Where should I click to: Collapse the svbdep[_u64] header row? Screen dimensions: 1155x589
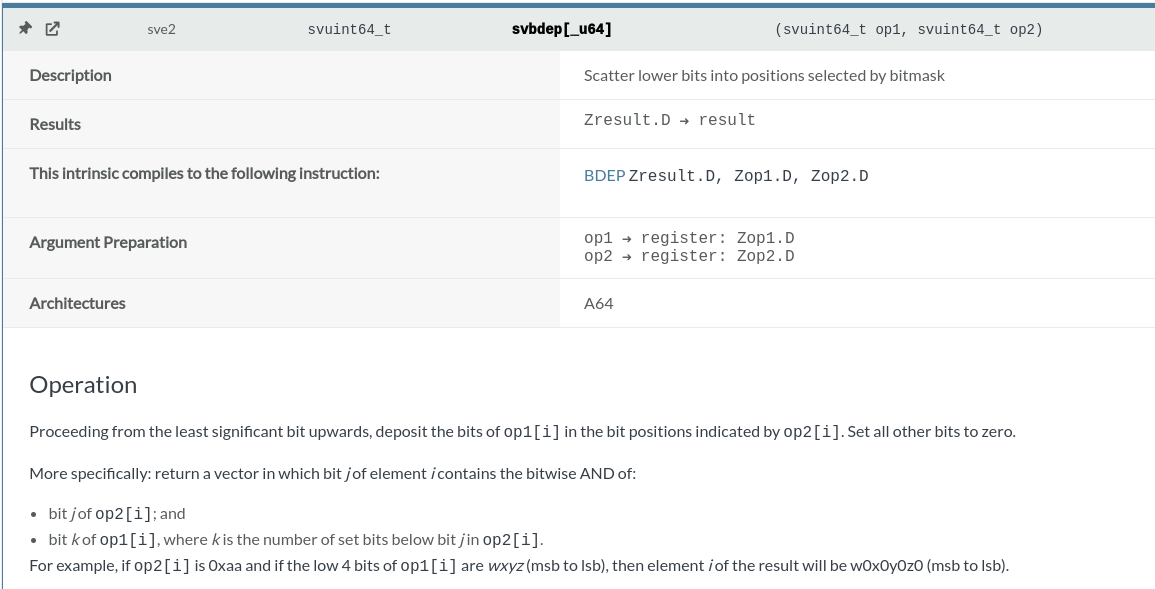pos(579,29)
